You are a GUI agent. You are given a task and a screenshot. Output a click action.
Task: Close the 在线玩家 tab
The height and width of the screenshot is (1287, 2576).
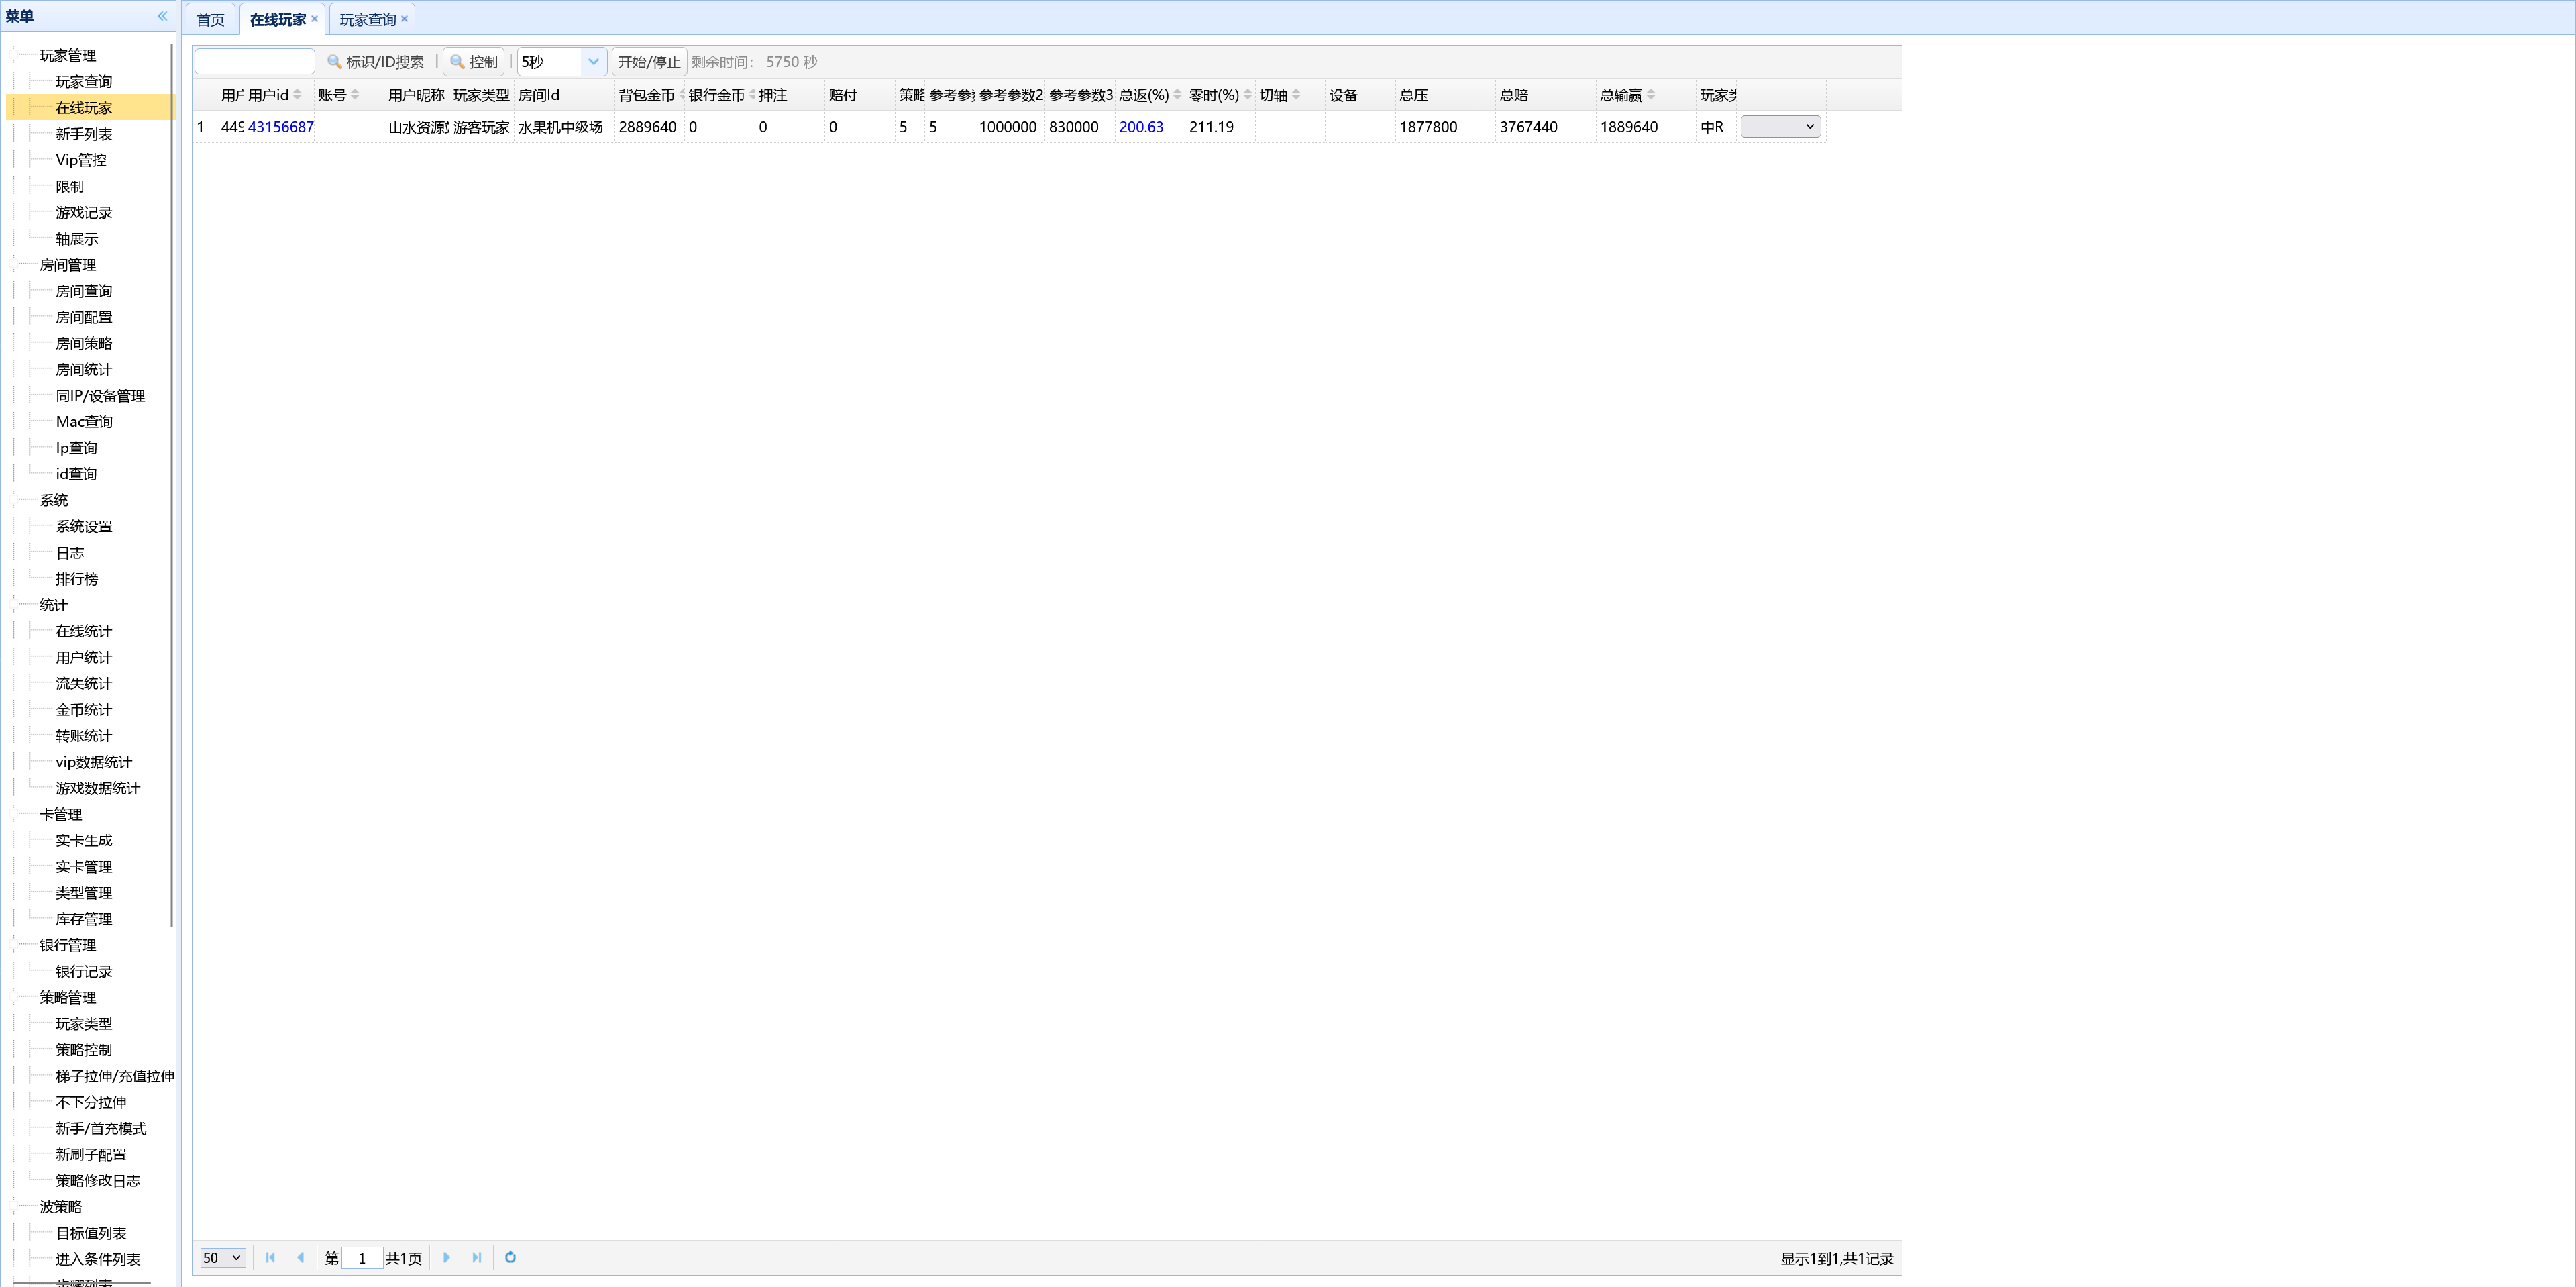(315, 19)
